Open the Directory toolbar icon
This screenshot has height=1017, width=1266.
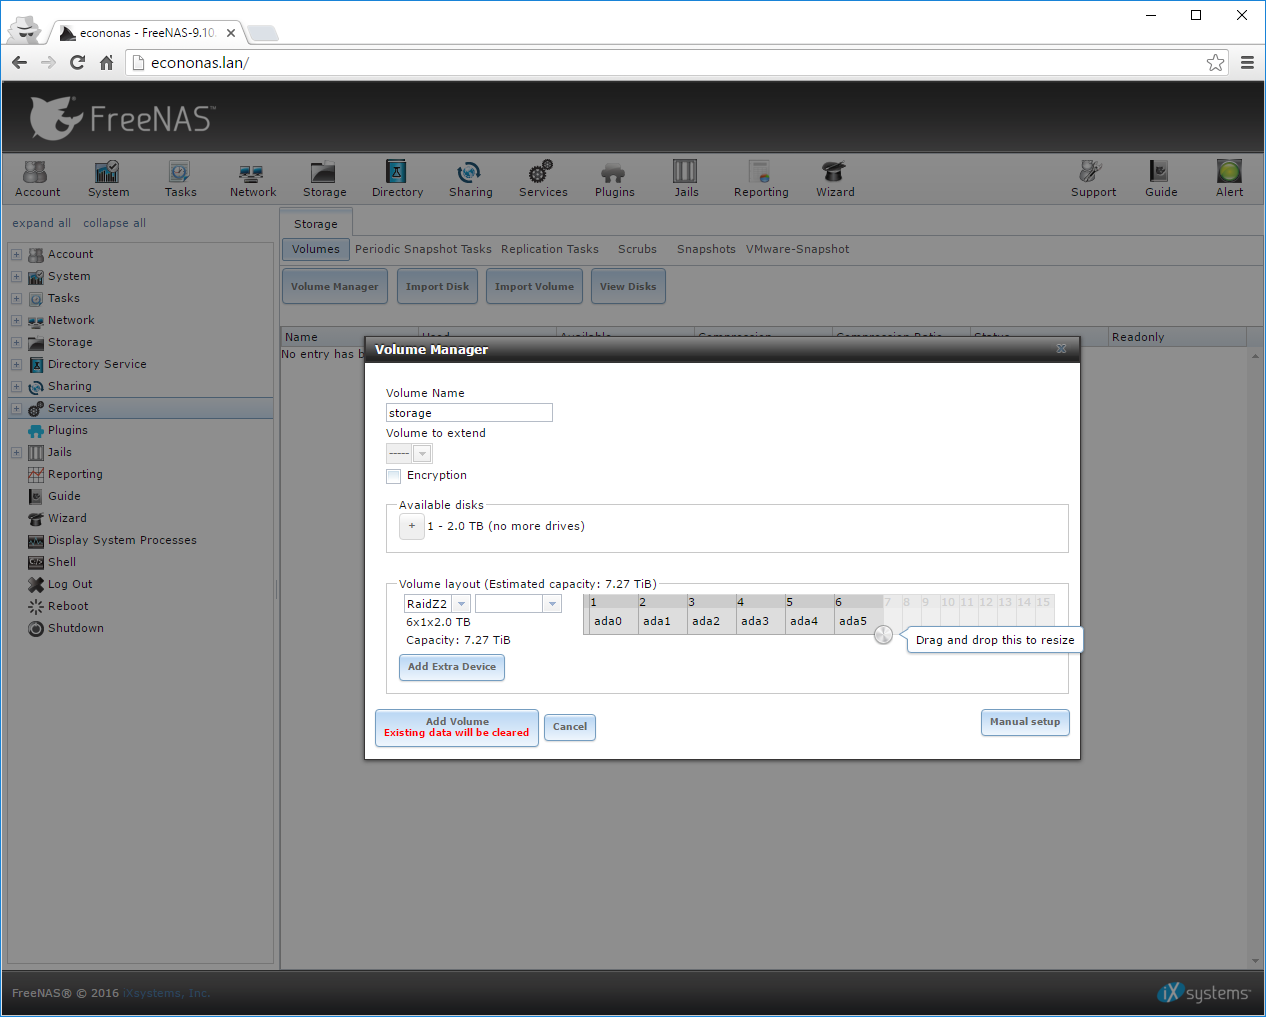(x=397, y=179)
